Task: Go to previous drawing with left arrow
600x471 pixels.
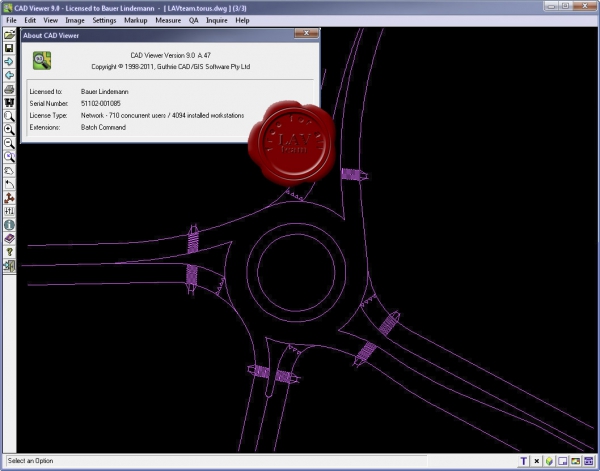Action: (x=9, y=75)
